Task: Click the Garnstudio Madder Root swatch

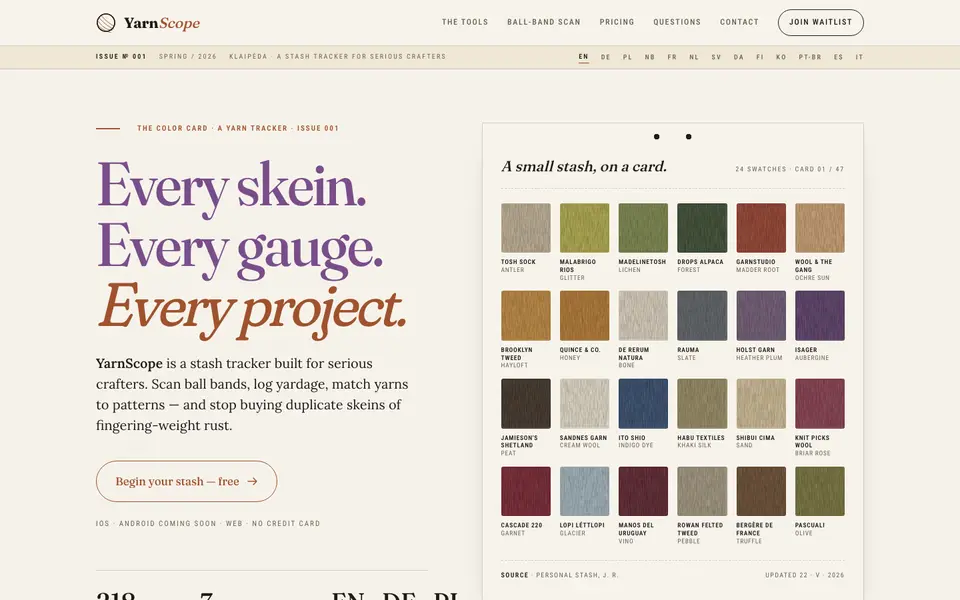Action: [761, 228]
